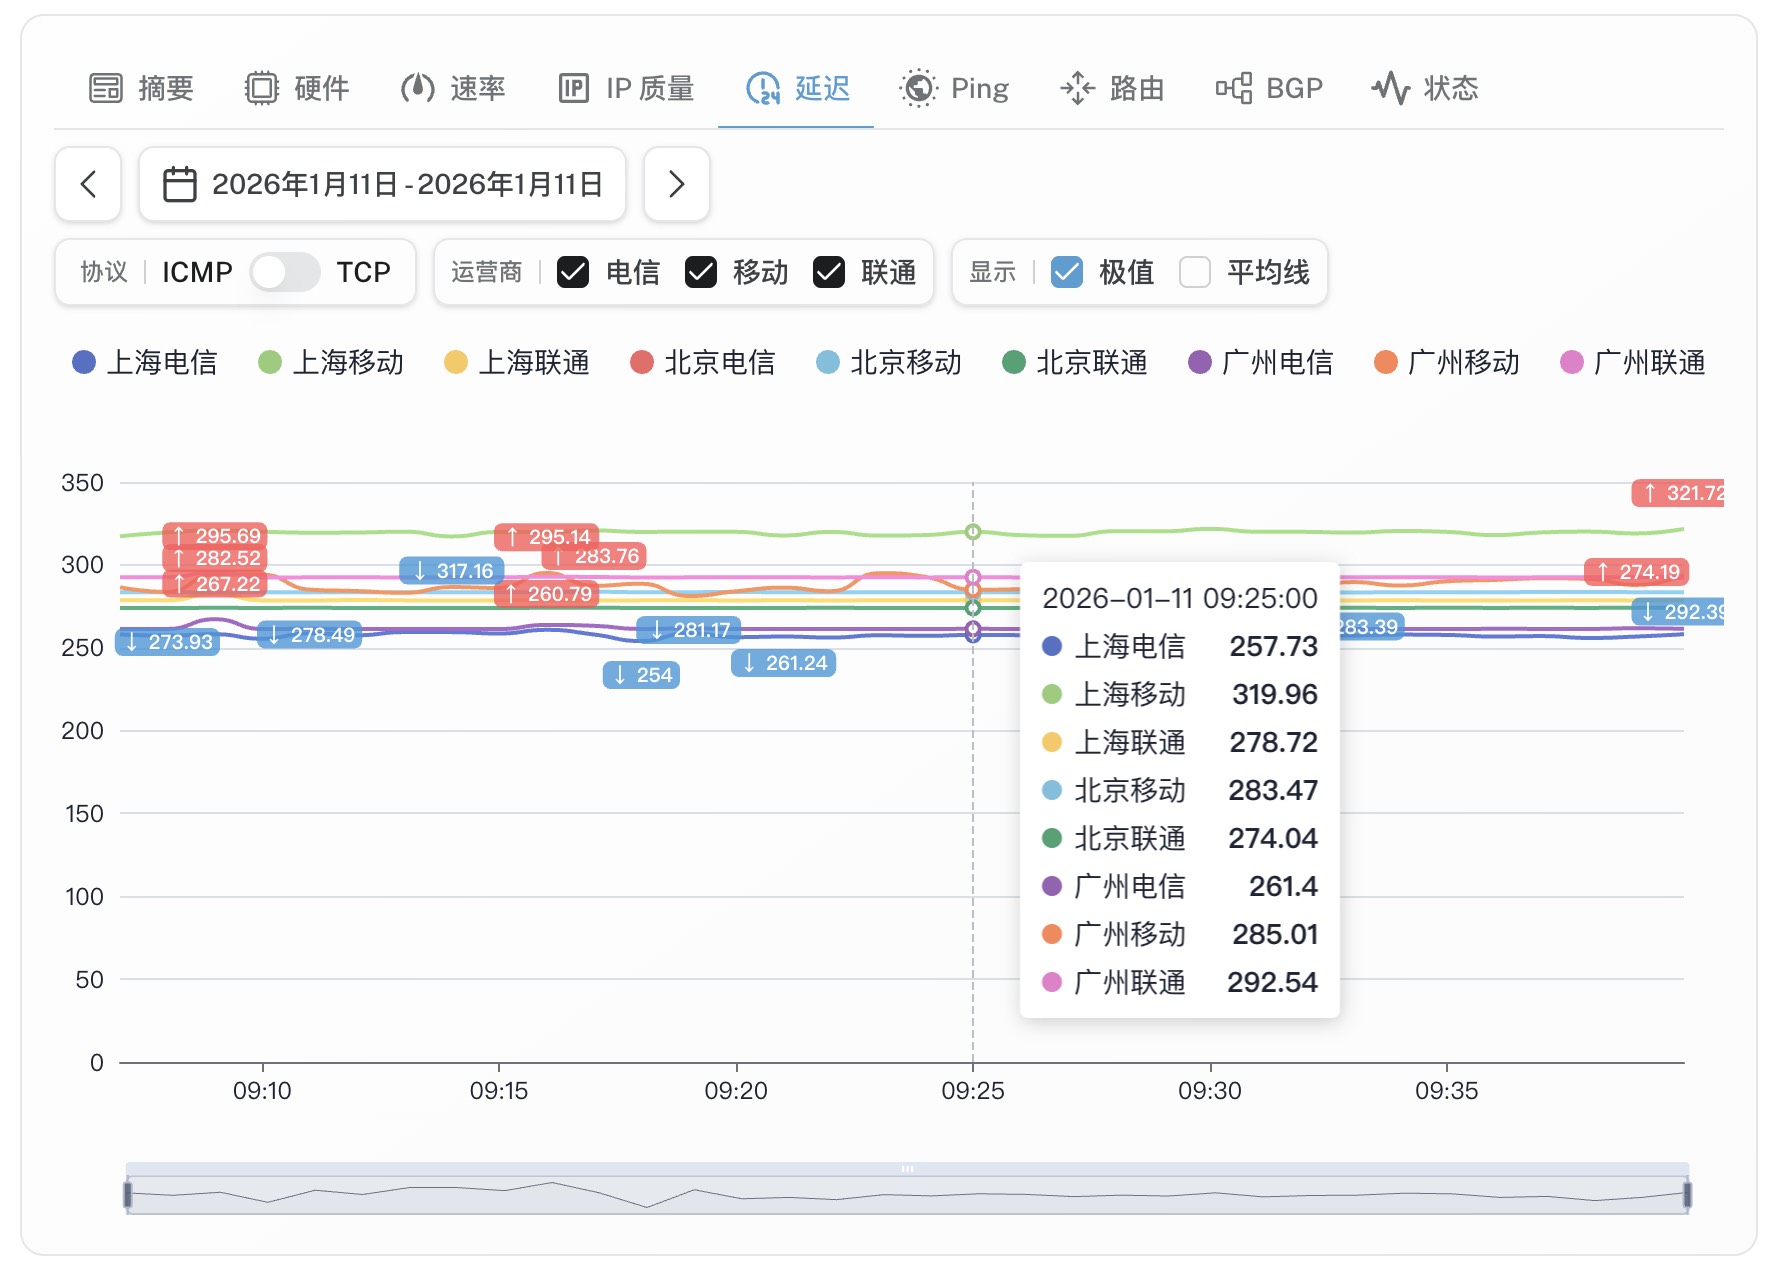The image size is (1770, 1268).
Task: Click the 上海移动 319.96 tooltip row
Action: (1180, 694)
